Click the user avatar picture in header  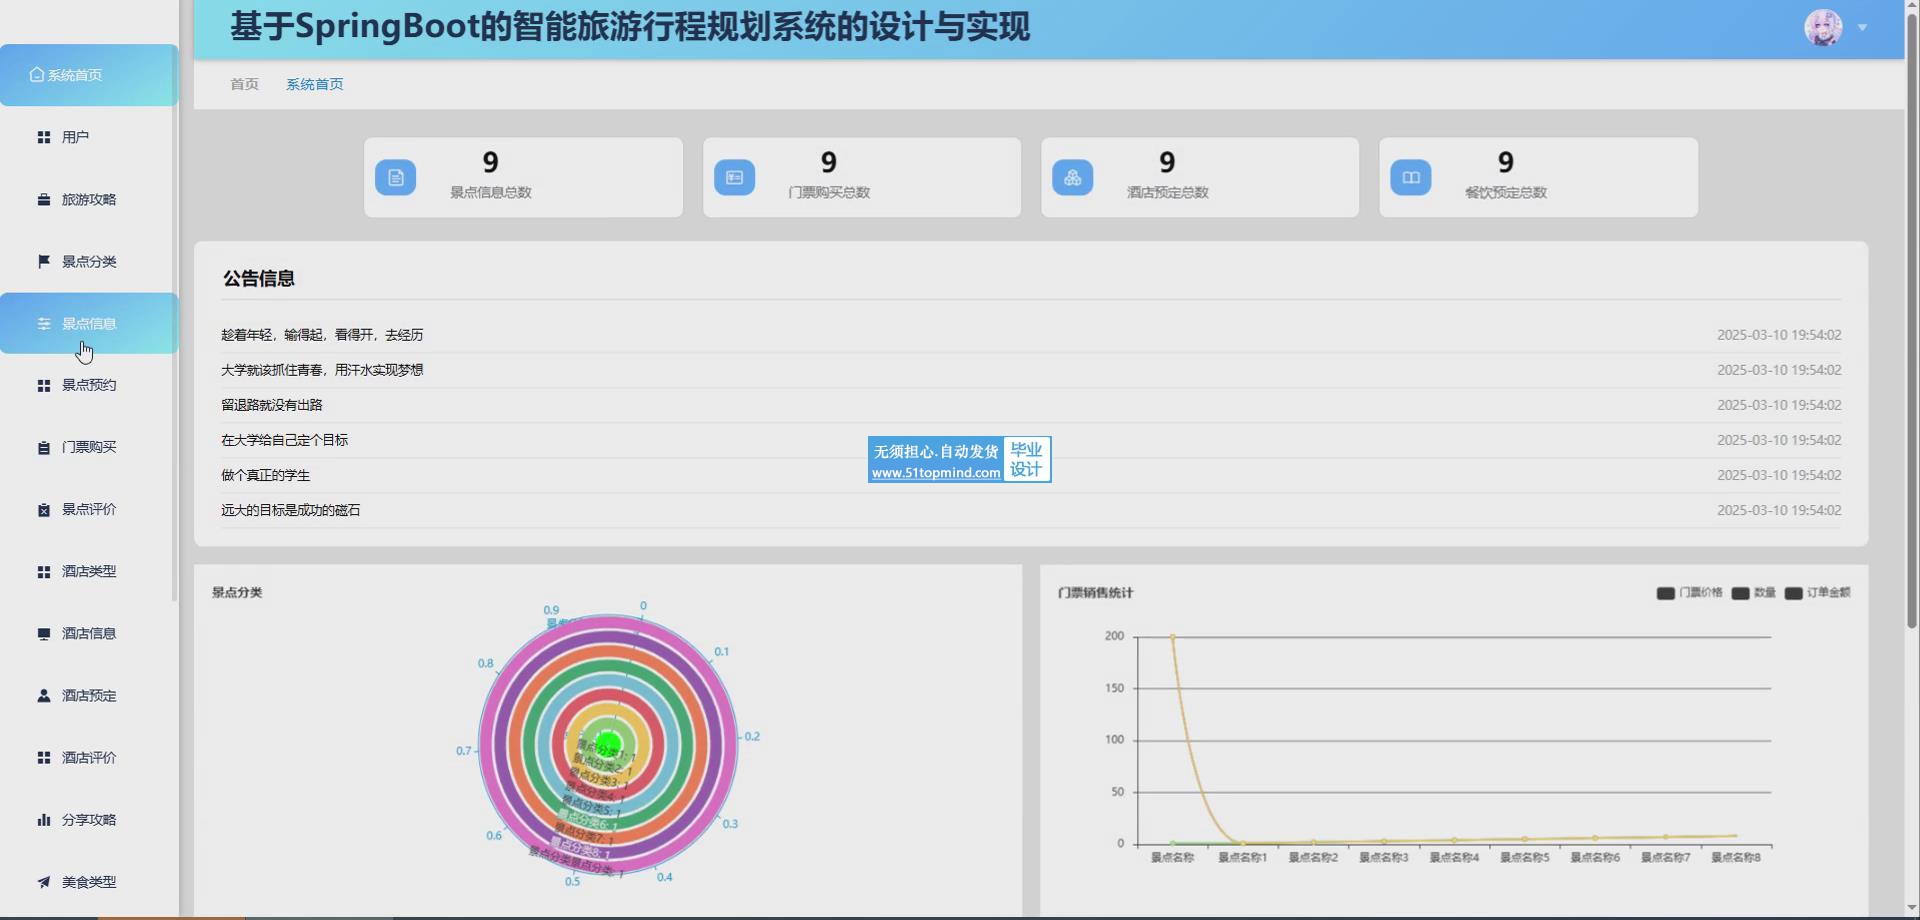[1822, 28]
